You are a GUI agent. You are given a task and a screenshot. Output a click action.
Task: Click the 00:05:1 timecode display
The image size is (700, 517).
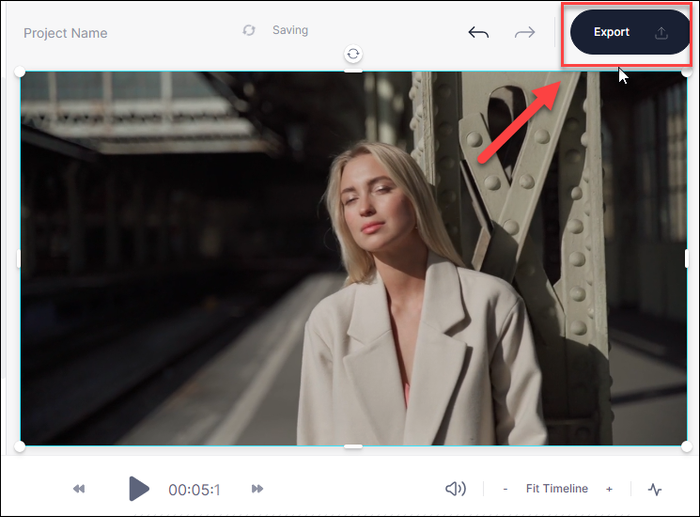194,490
